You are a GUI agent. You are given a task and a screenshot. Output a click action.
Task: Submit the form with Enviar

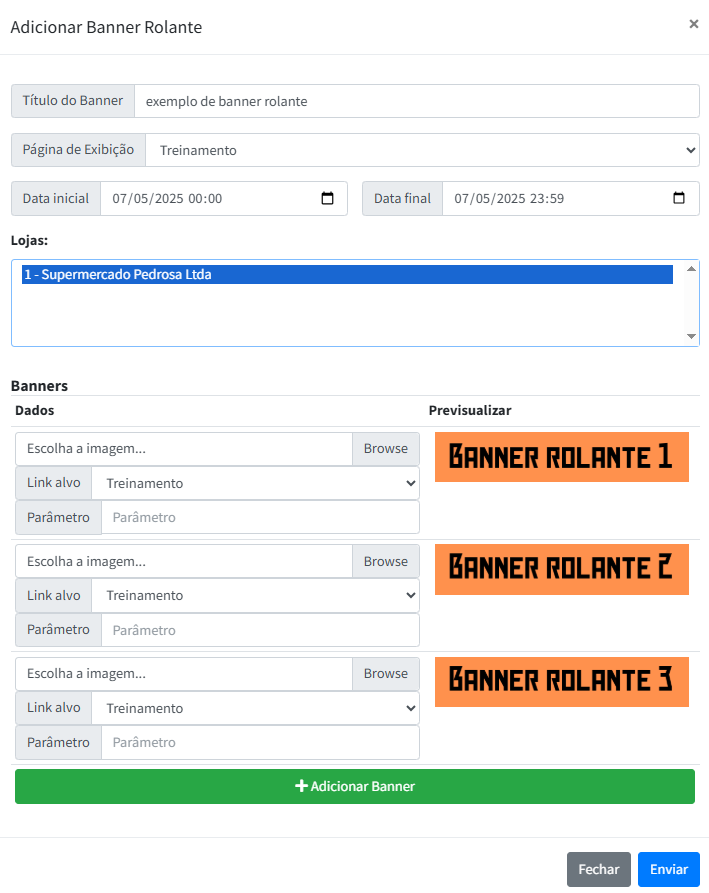(x=668, y=869)
